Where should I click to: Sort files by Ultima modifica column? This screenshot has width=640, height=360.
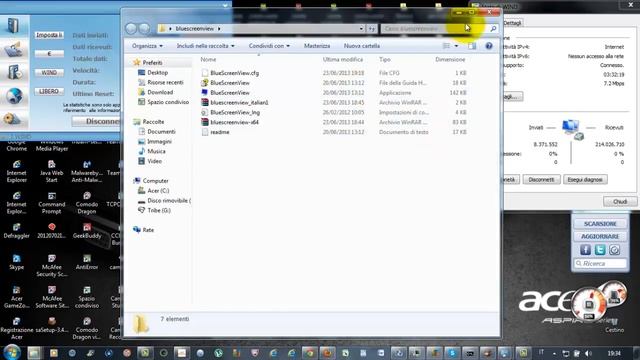click(343, 60)
